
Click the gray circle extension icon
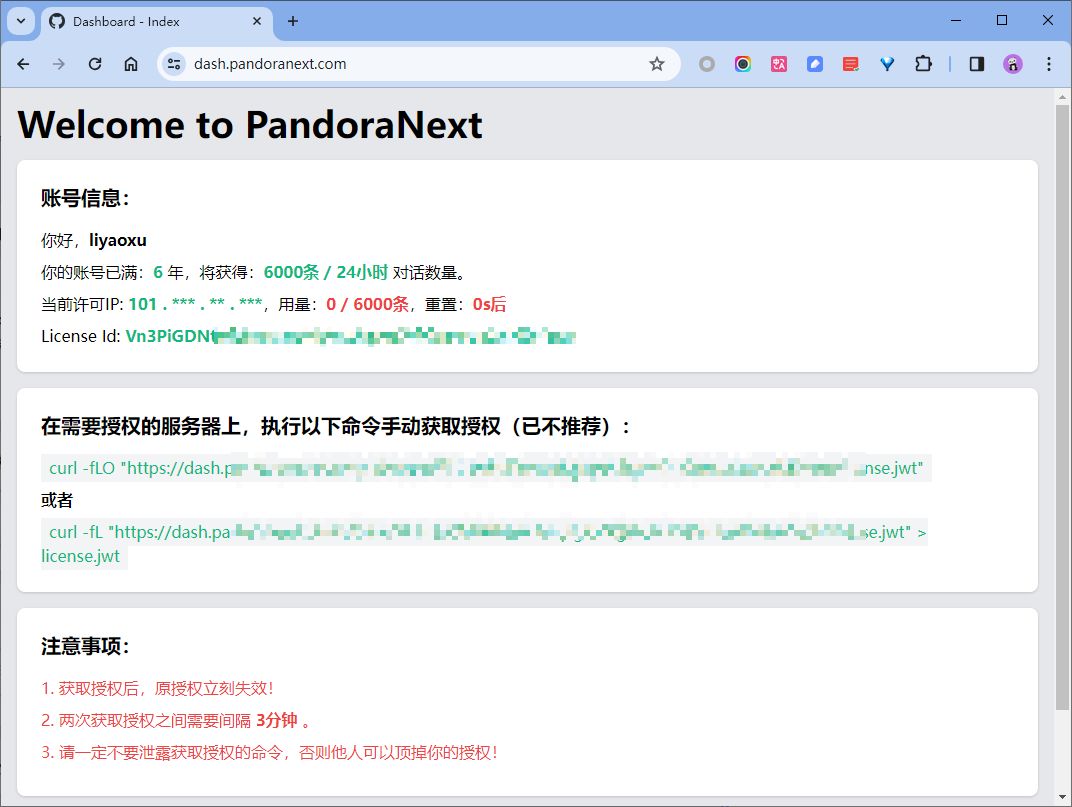(x=707, y=64)
